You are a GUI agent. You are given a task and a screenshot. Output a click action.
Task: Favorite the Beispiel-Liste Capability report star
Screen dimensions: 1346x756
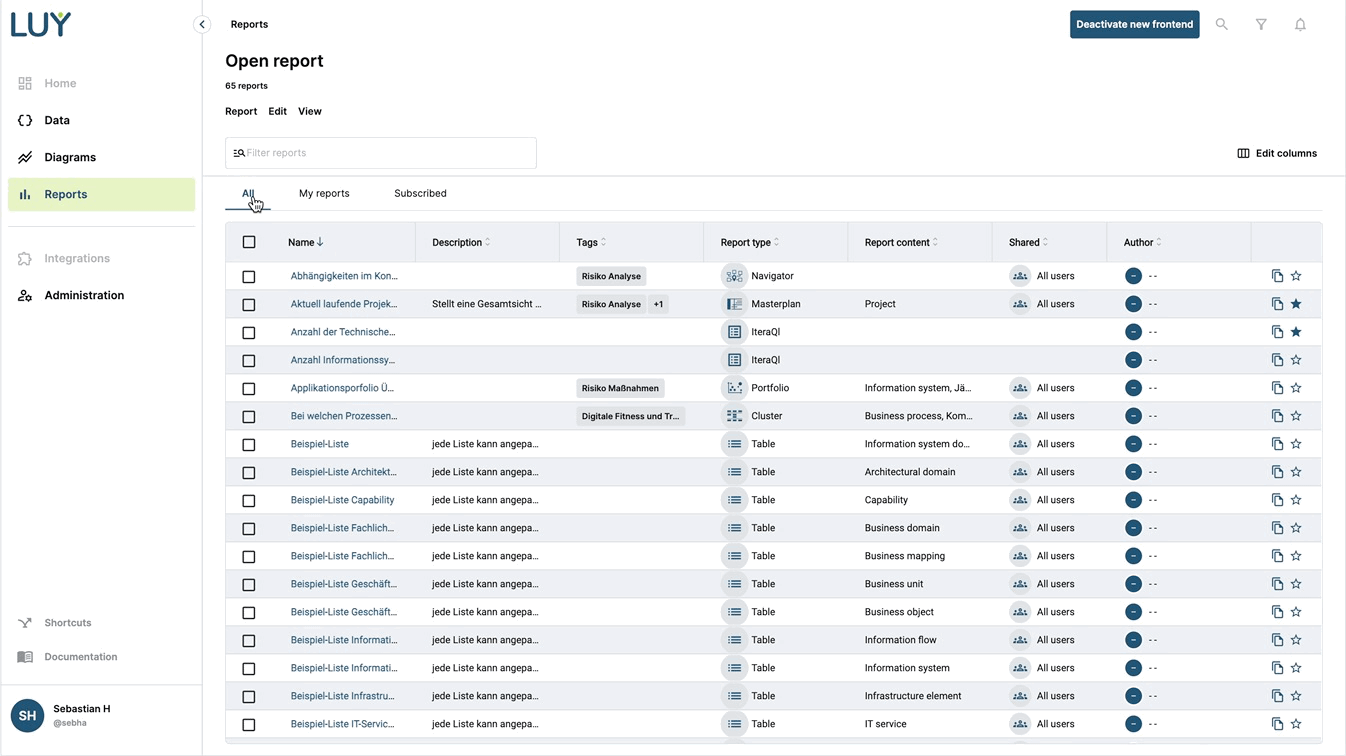coord(1296,500)
